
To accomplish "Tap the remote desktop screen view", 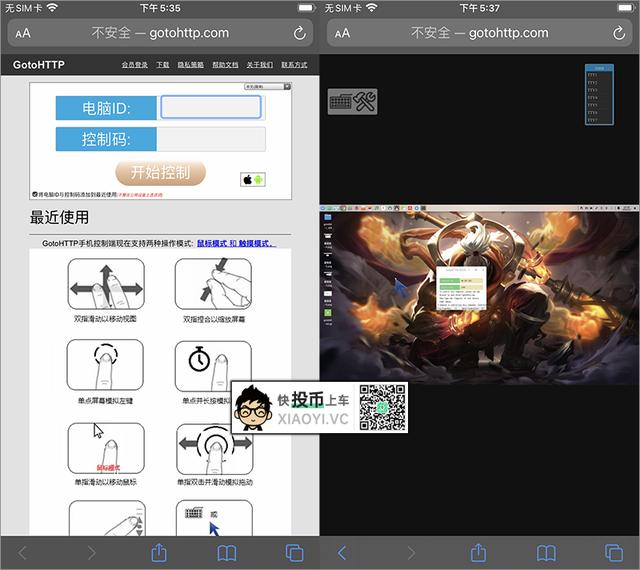I will point(480,294).
